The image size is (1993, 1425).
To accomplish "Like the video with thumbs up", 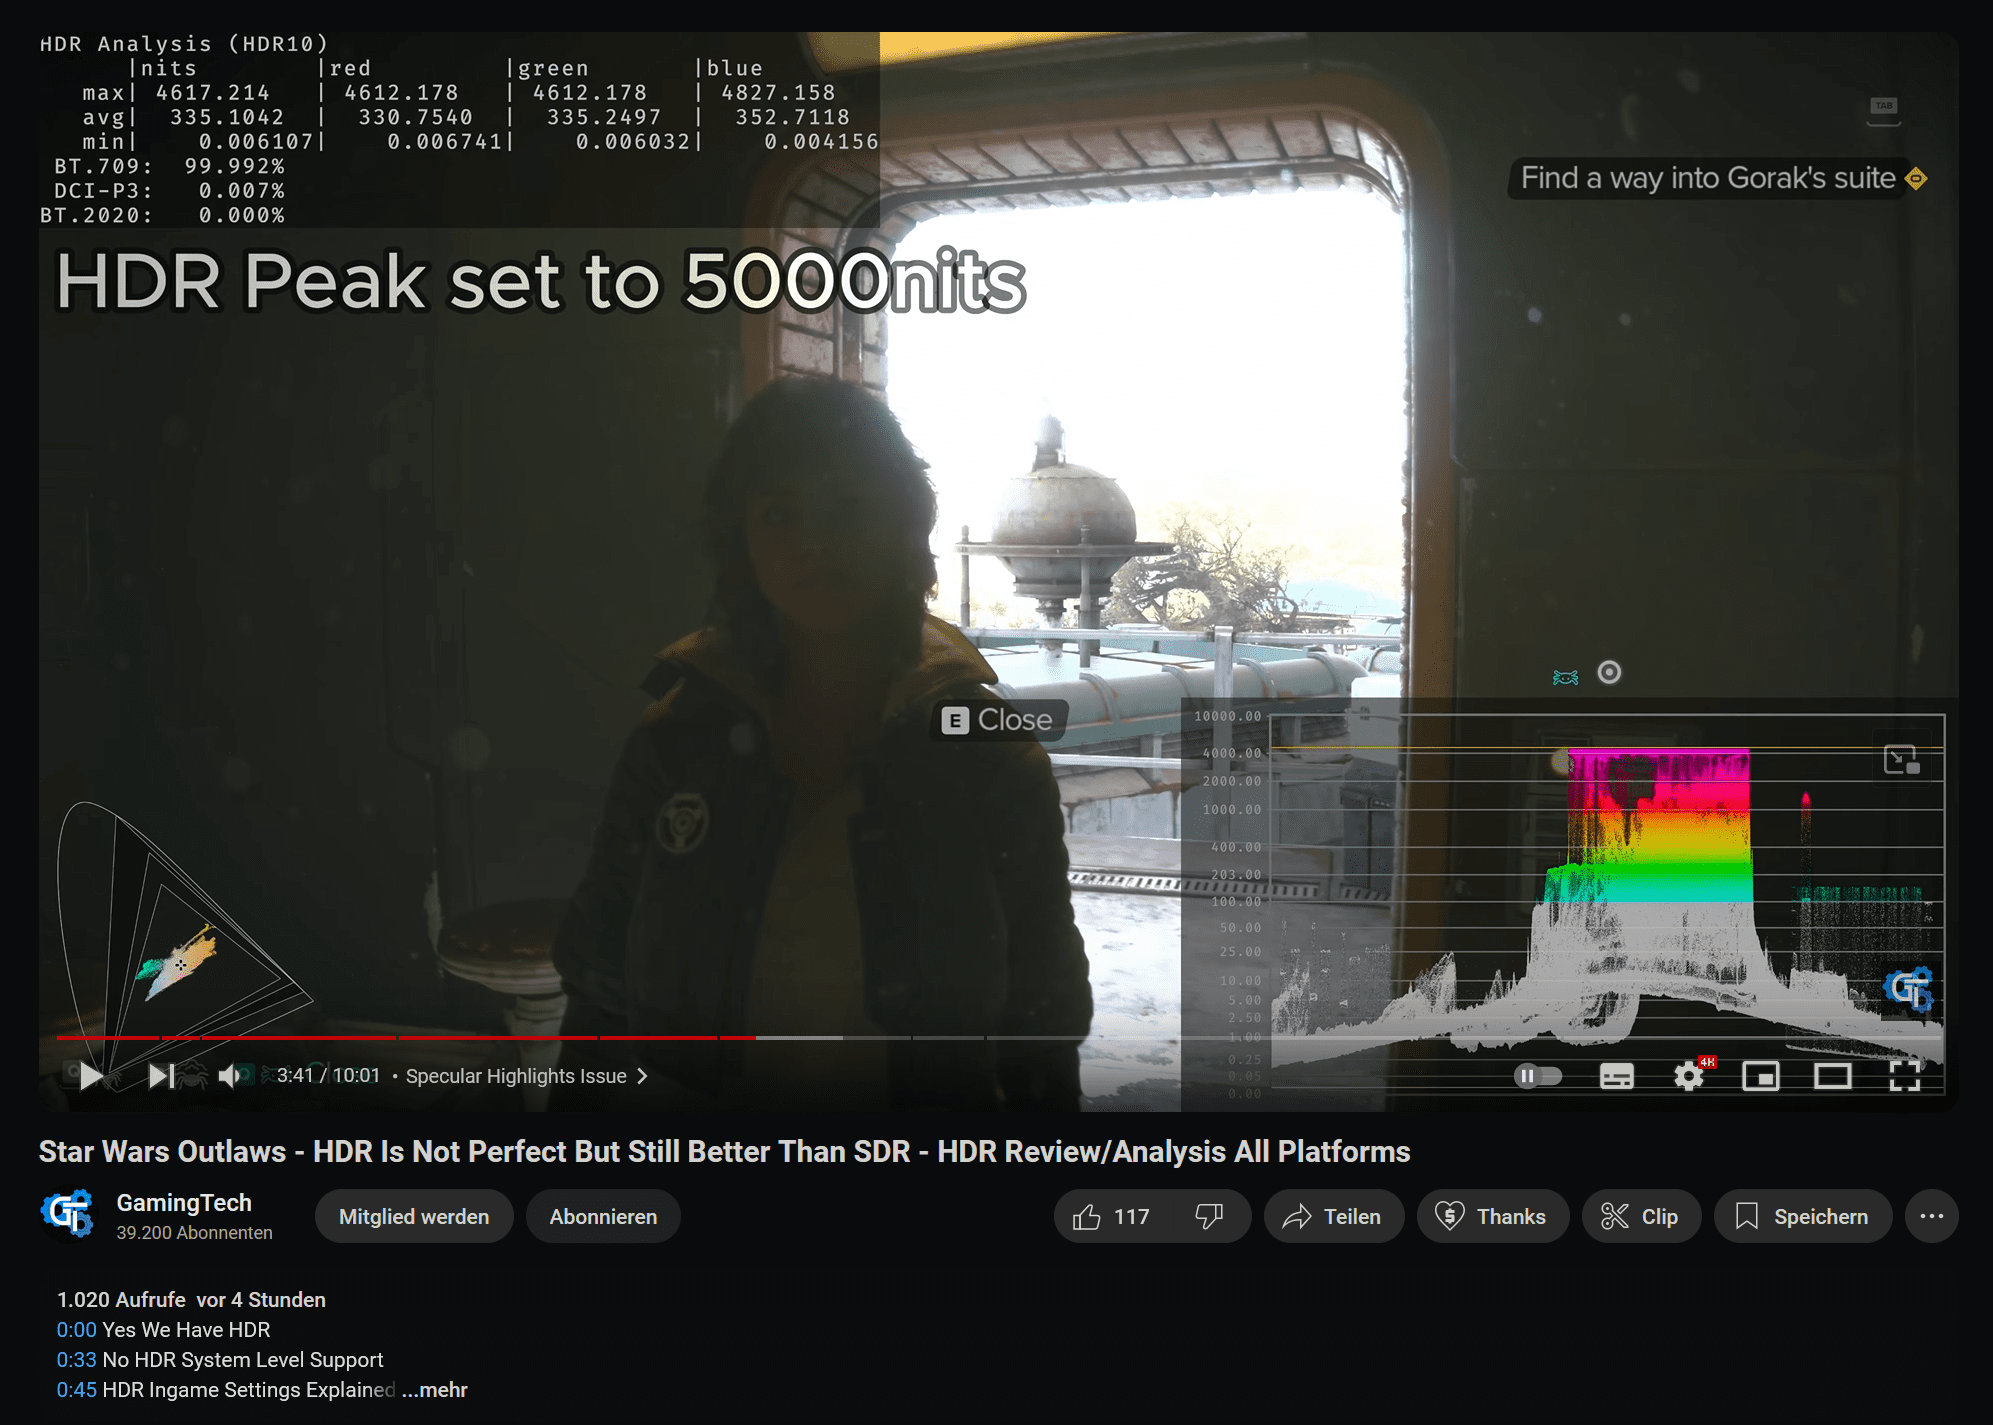I will pyautogui.click(x=1111, y=1216).
